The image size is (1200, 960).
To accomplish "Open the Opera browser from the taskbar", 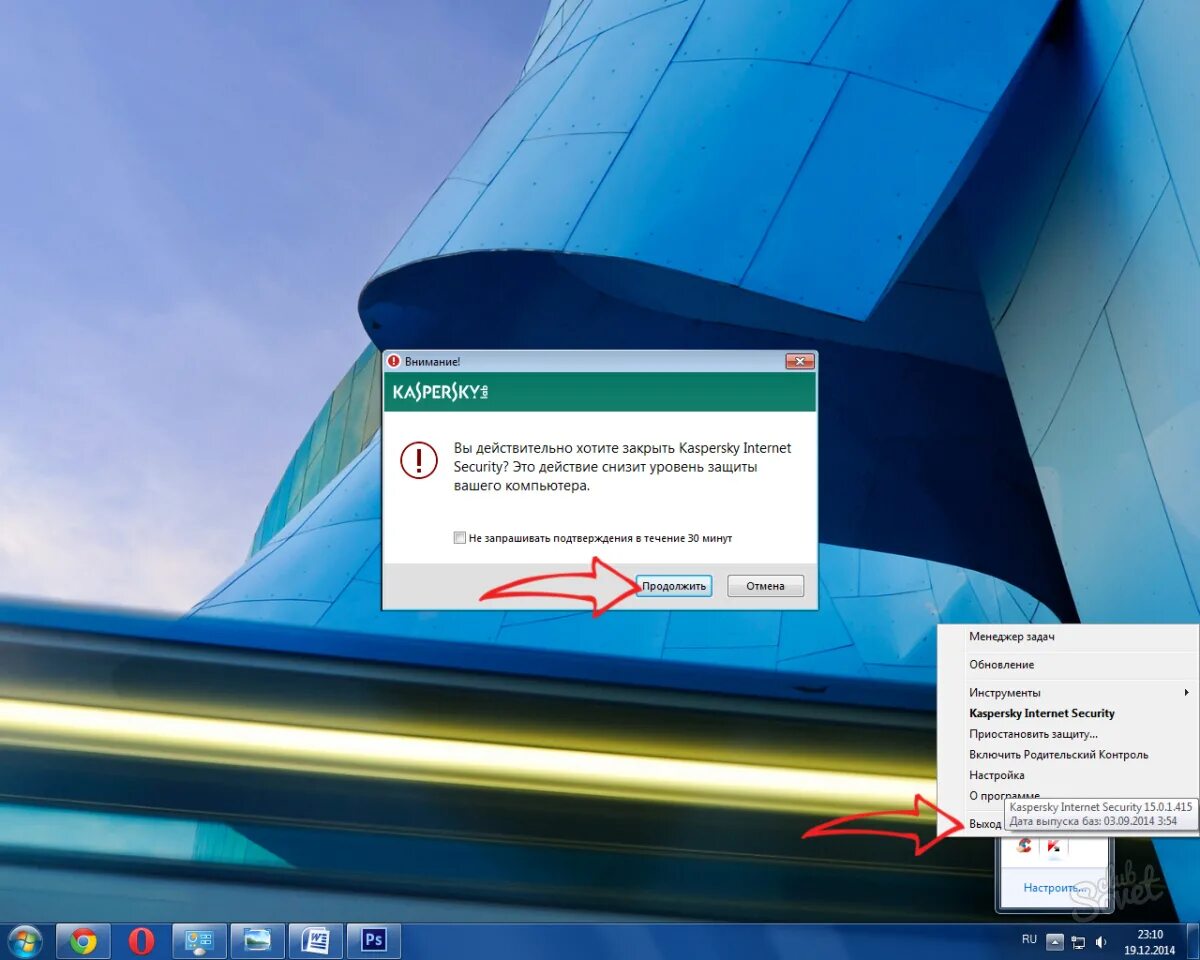I will [x=141, y=941].
